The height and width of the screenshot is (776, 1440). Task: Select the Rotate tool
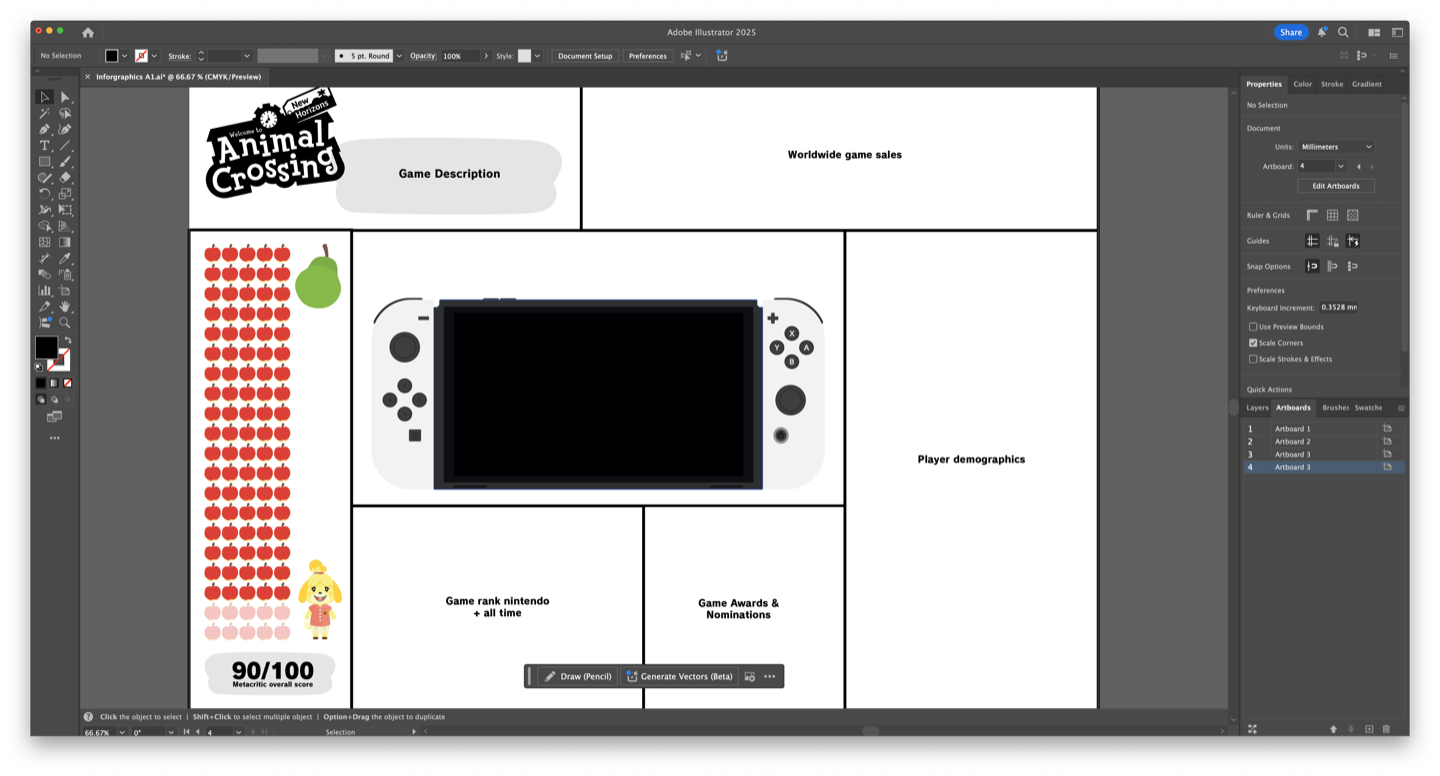tap(44, 193)
